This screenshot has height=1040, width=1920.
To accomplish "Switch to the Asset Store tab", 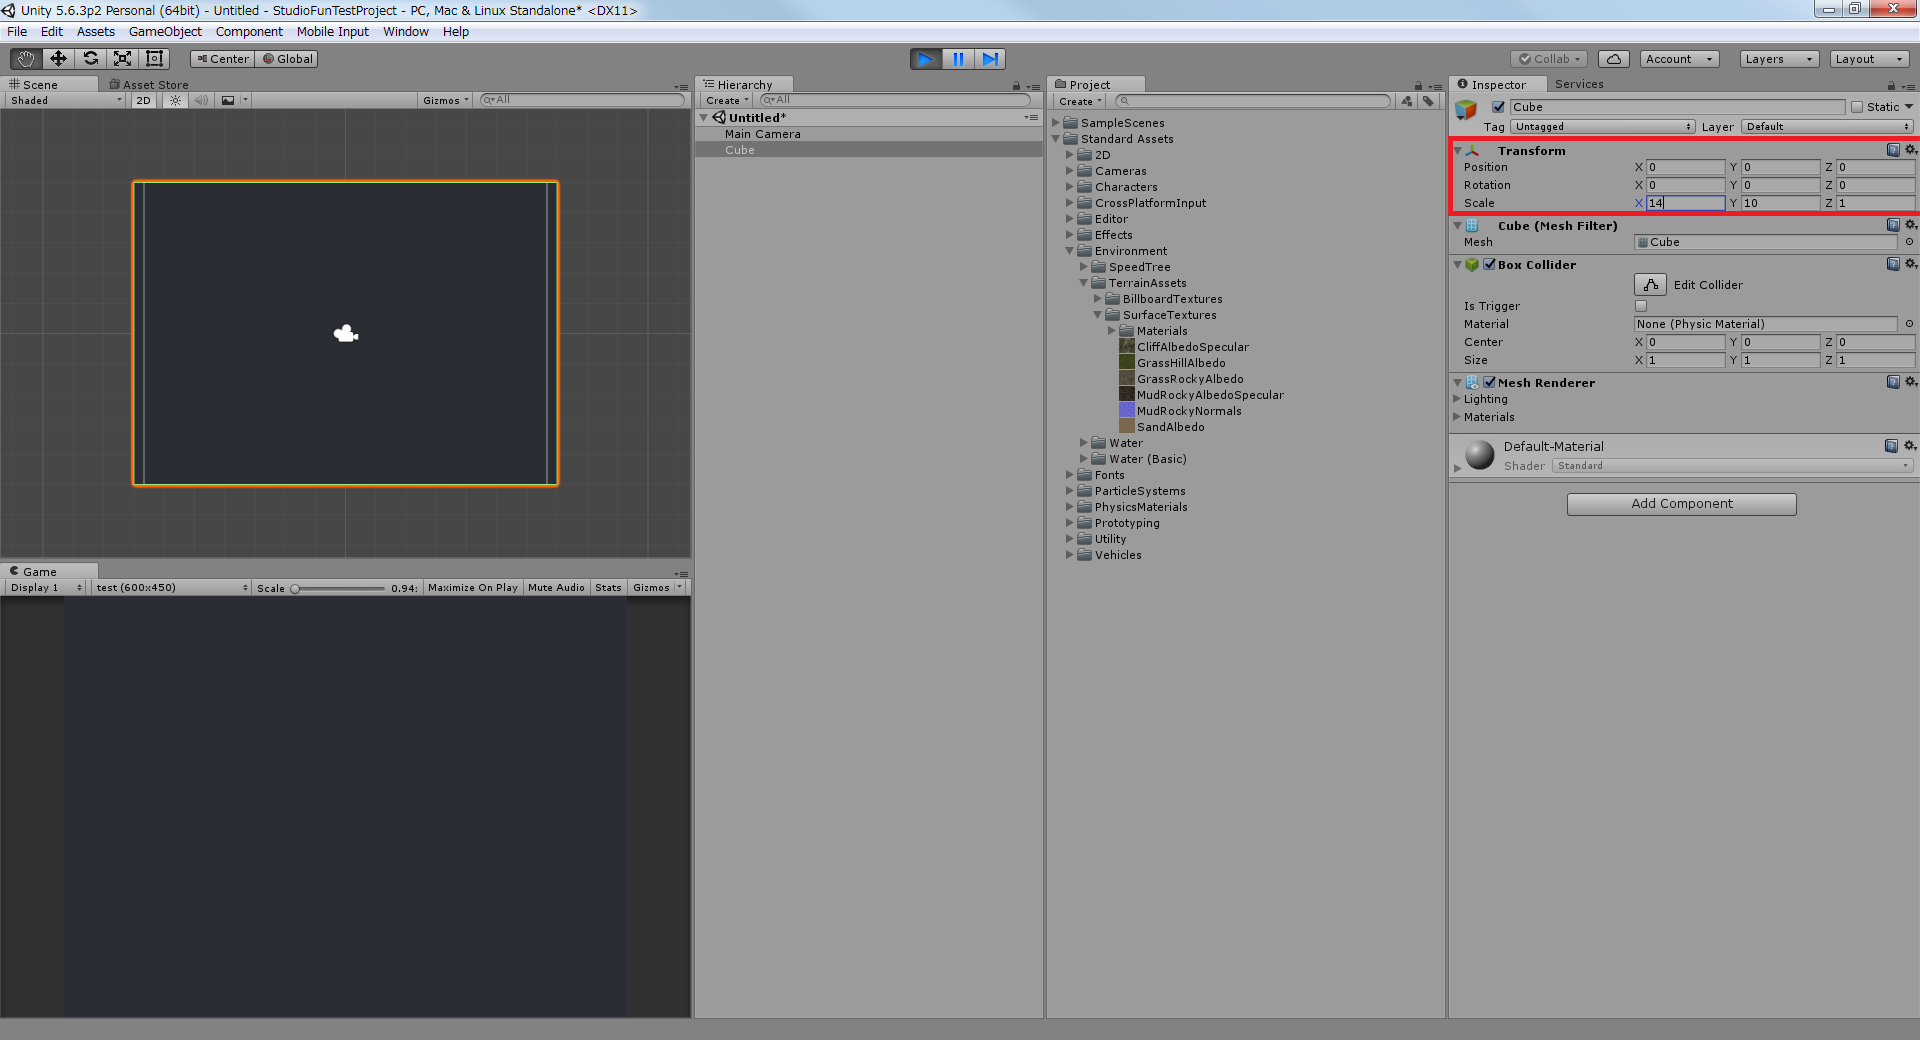I will [149, 85].
